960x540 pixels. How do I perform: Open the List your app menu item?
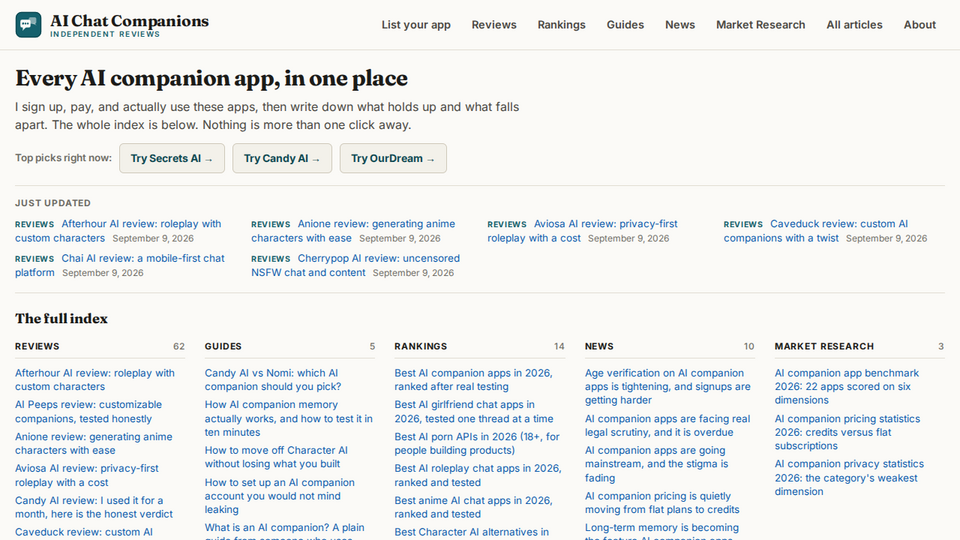tap(416, 25)
